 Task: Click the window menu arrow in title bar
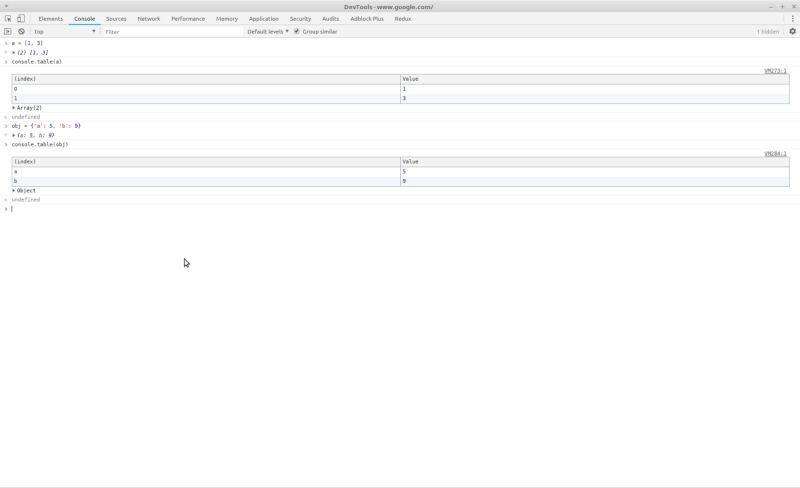tap(6, 6)
